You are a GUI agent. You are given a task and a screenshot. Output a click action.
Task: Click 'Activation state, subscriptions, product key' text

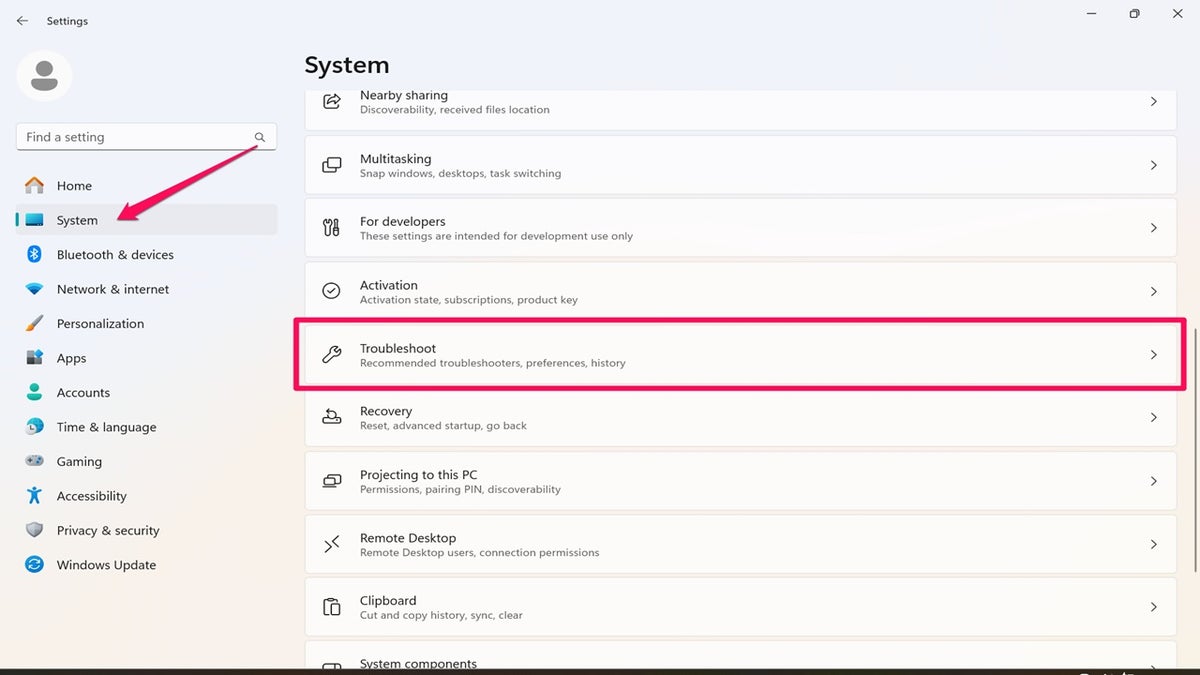[469, 299]
